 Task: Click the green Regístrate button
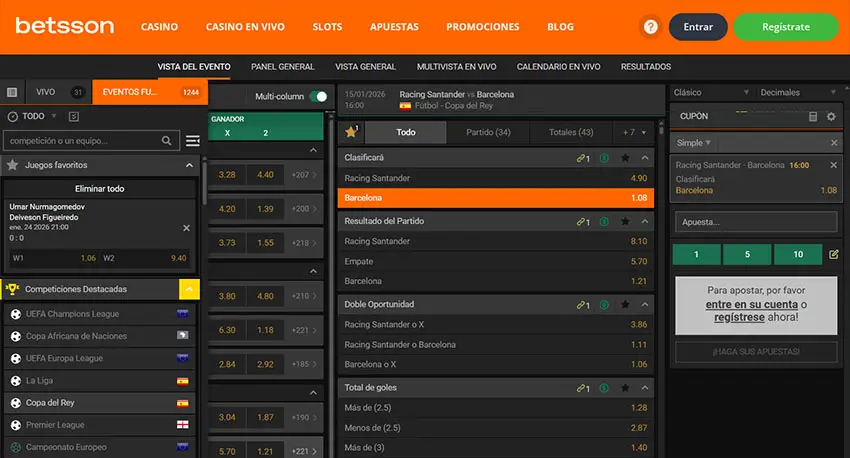click(785, 27)
